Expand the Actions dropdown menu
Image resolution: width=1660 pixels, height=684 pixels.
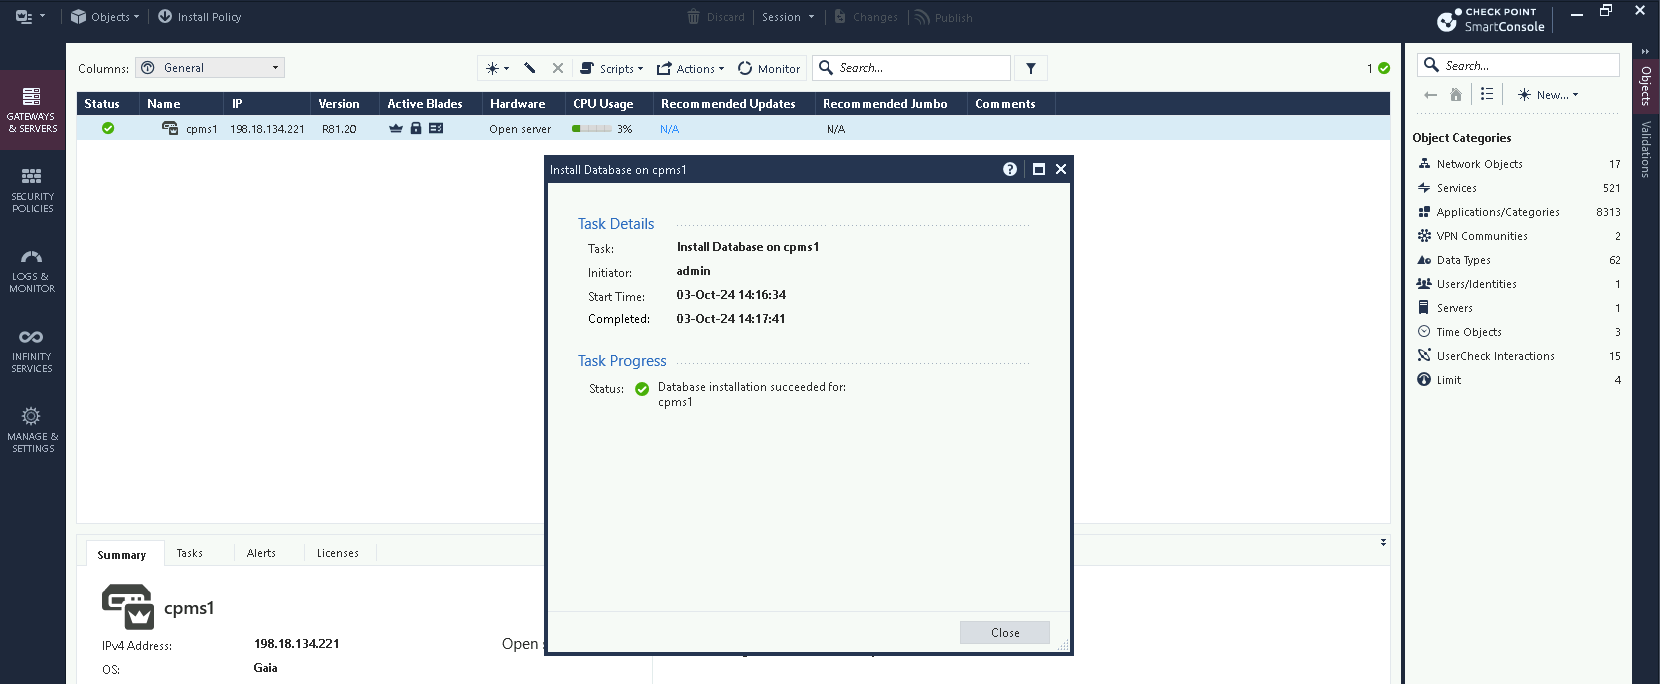pyautogui.click(x=690, y=68)
